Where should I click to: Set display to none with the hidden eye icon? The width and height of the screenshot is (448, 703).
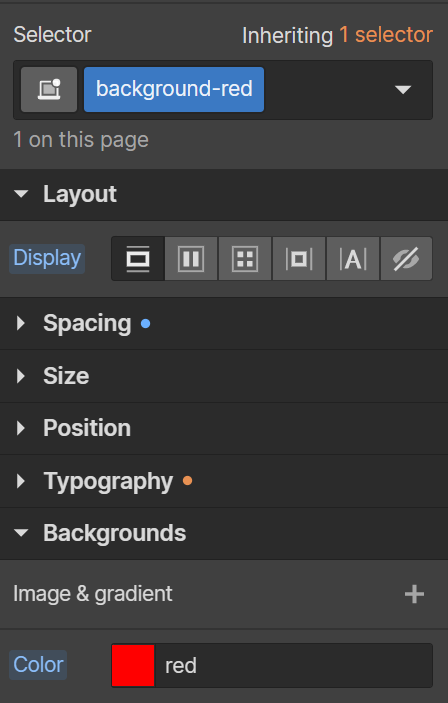click(x=406, y=259)
